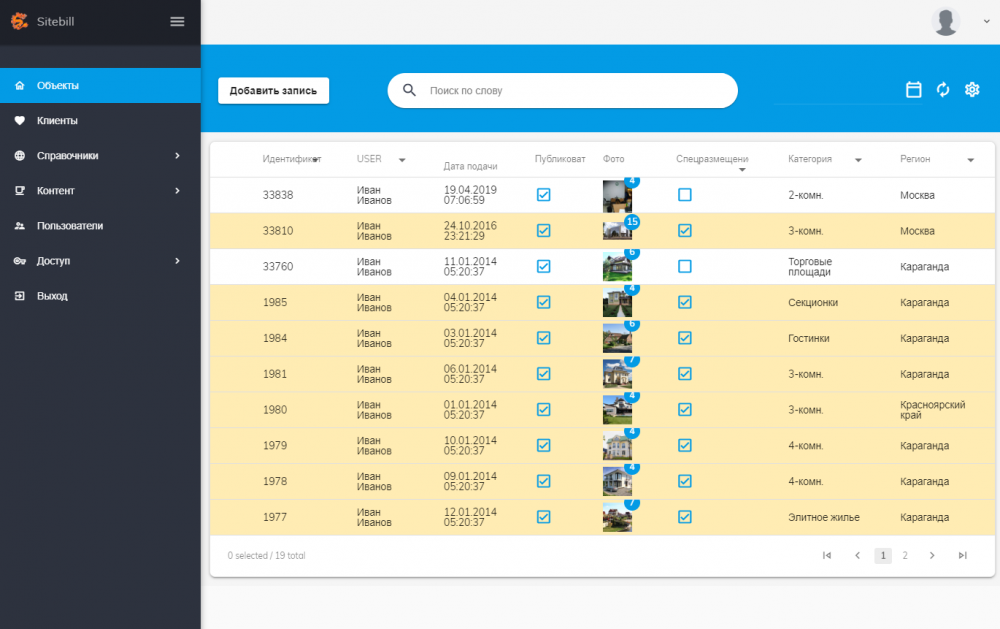Open Идентификатор column dropdown arrow
The height and width of the screenshot is (629, 1000).
point(316,160)
